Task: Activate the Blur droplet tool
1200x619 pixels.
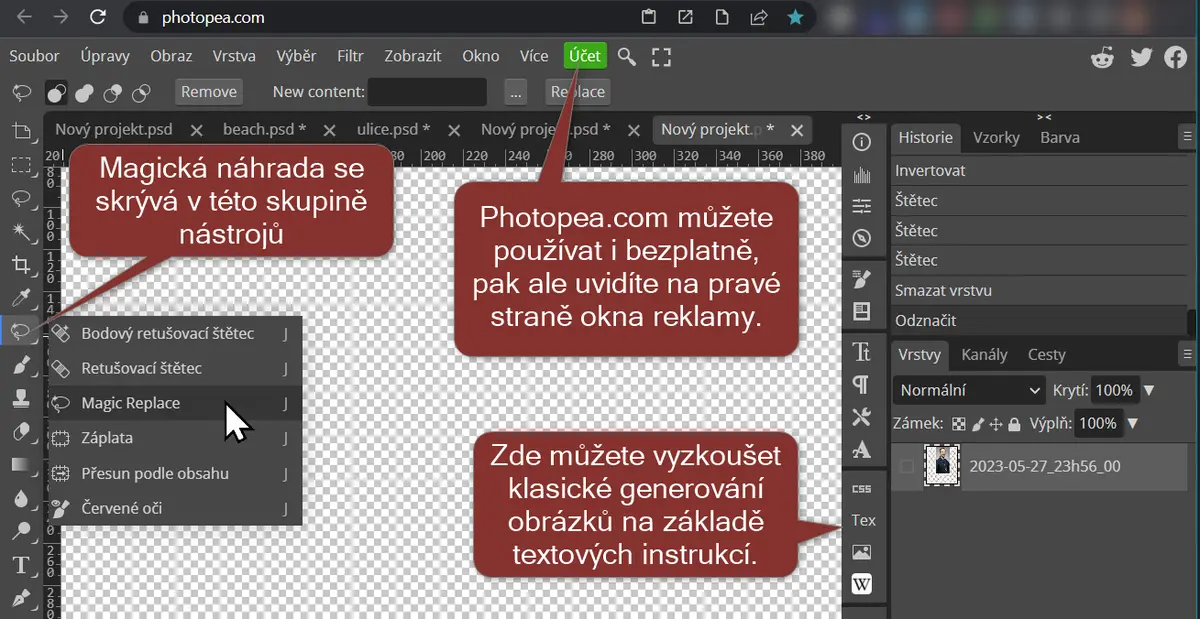Action: (x=21, y=499)
